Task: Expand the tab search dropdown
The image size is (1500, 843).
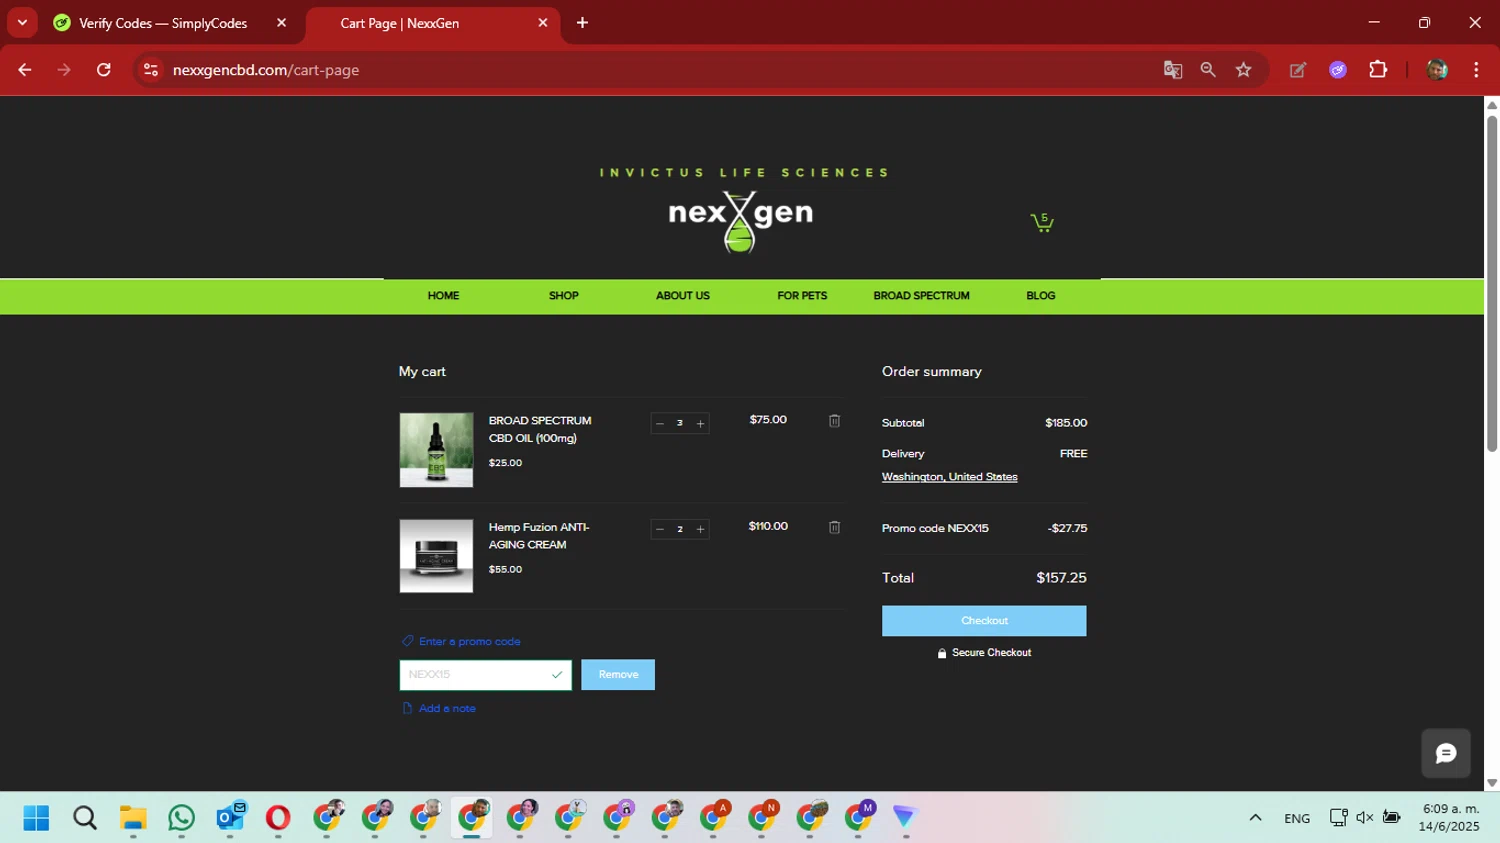Action: pyautogui.click(x=22, y=23)
